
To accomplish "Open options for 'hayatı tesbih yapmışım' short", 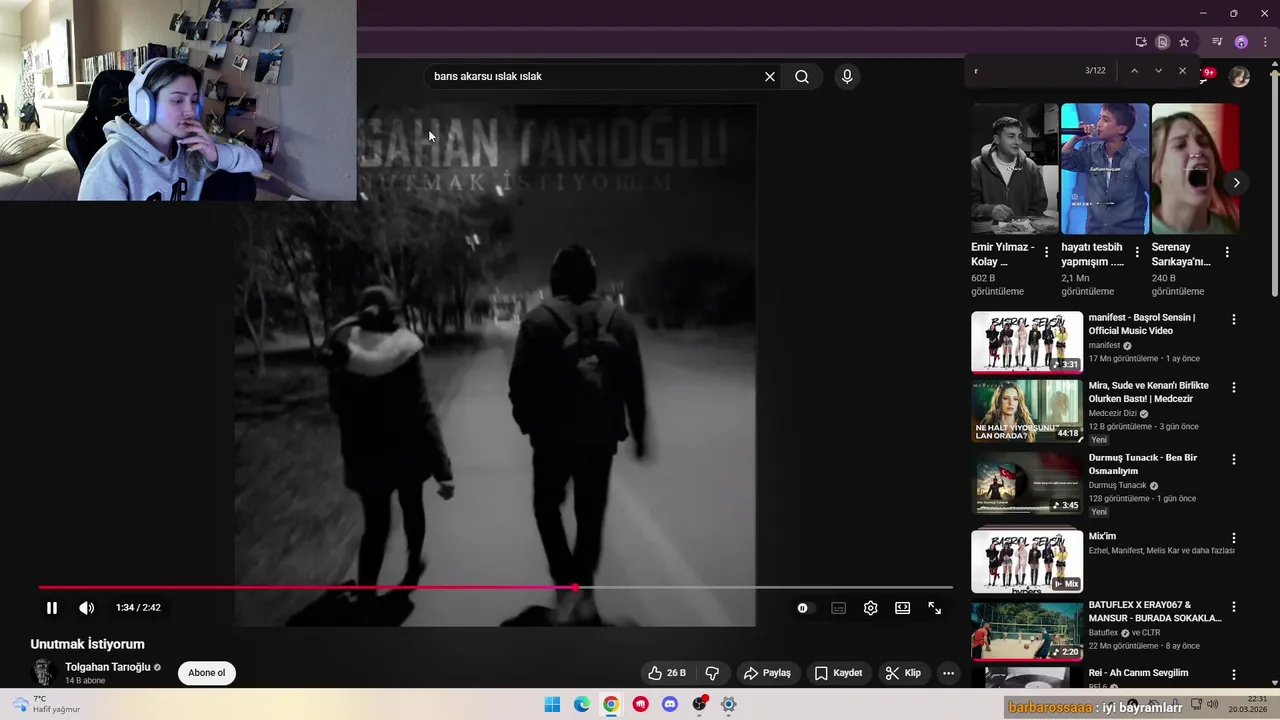I will (1137, 253).
